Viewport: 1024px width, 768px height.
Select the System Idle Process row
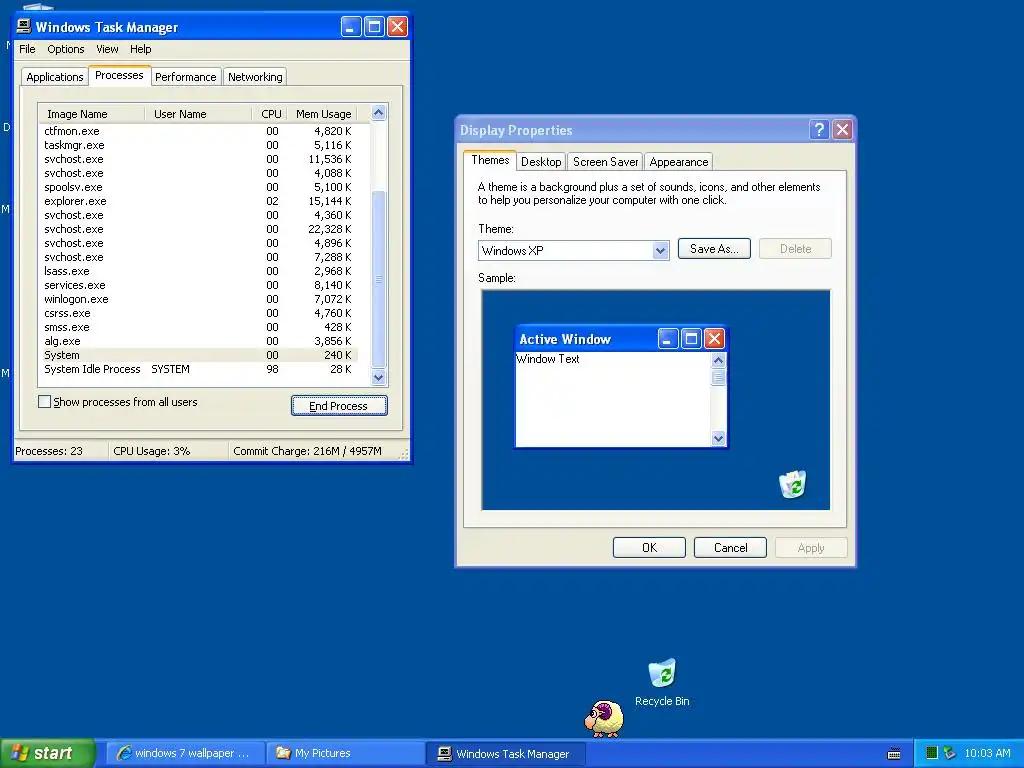198,369
